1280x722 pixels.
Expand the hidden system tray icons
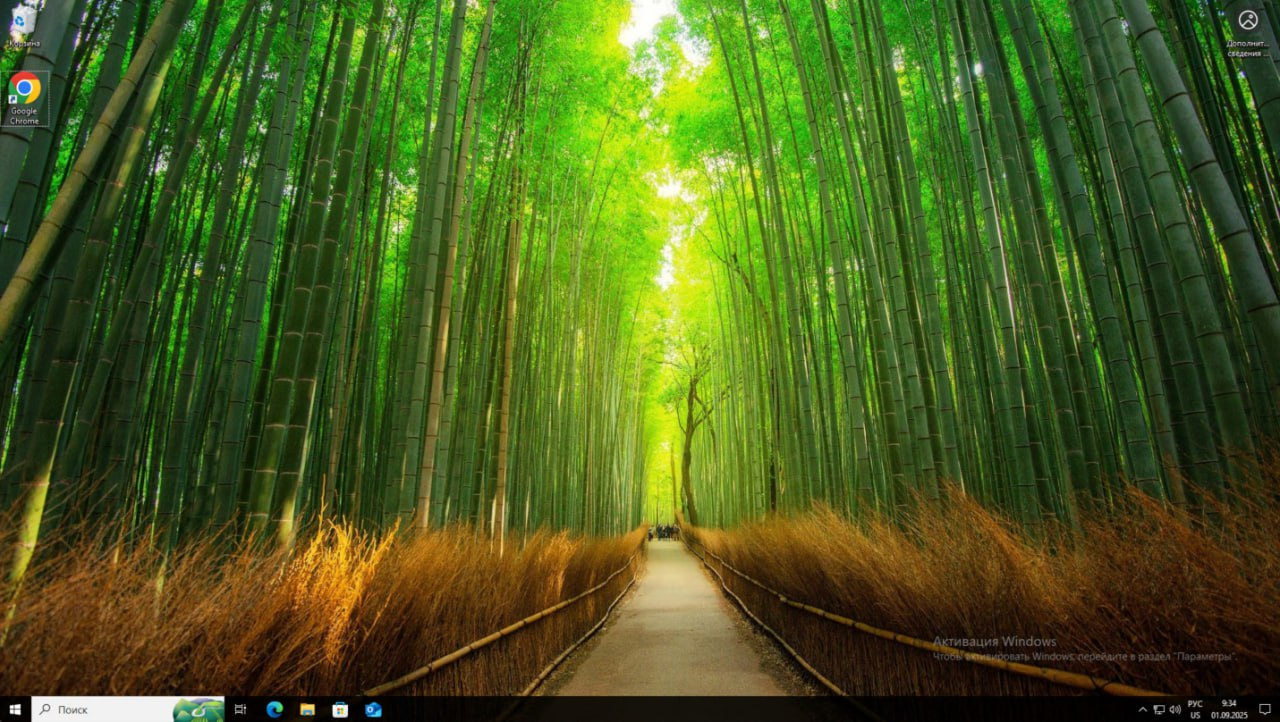[1142, 709]
